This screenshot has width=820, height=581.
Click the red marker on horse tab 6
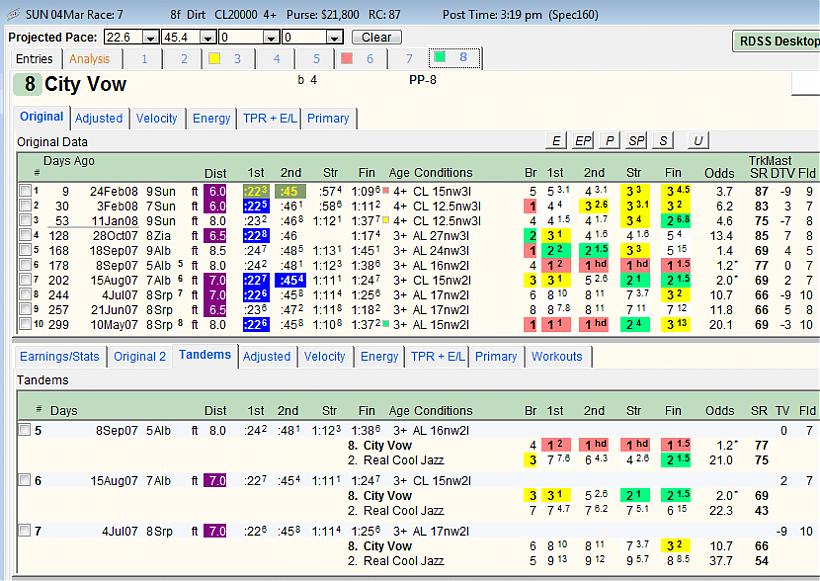pyautogui.click(x=347, y=59)
